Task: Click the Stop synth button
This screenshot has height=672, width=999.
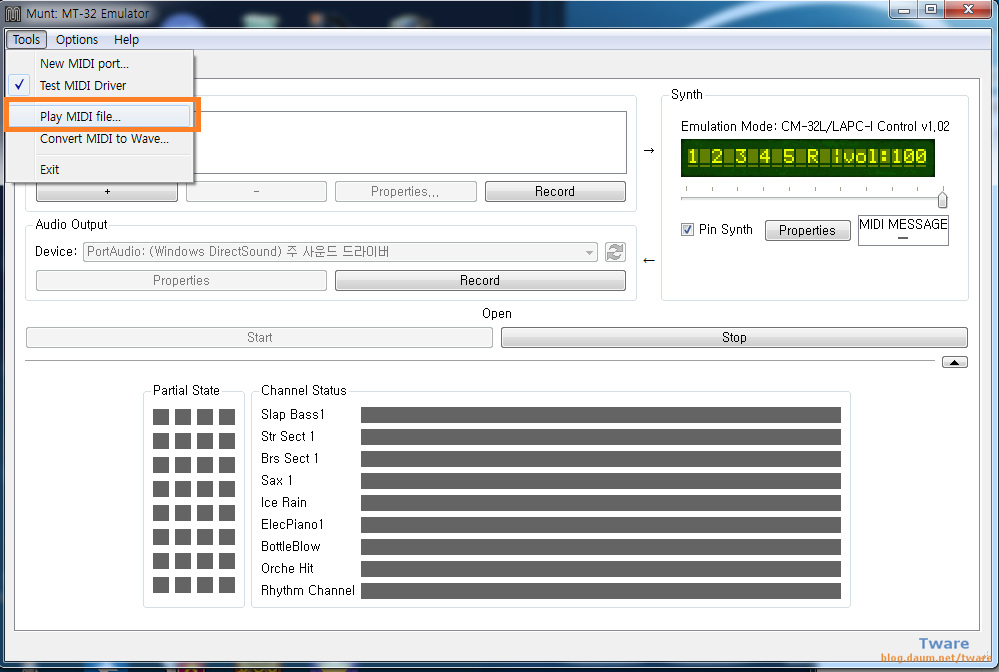Action: (734, 338)
